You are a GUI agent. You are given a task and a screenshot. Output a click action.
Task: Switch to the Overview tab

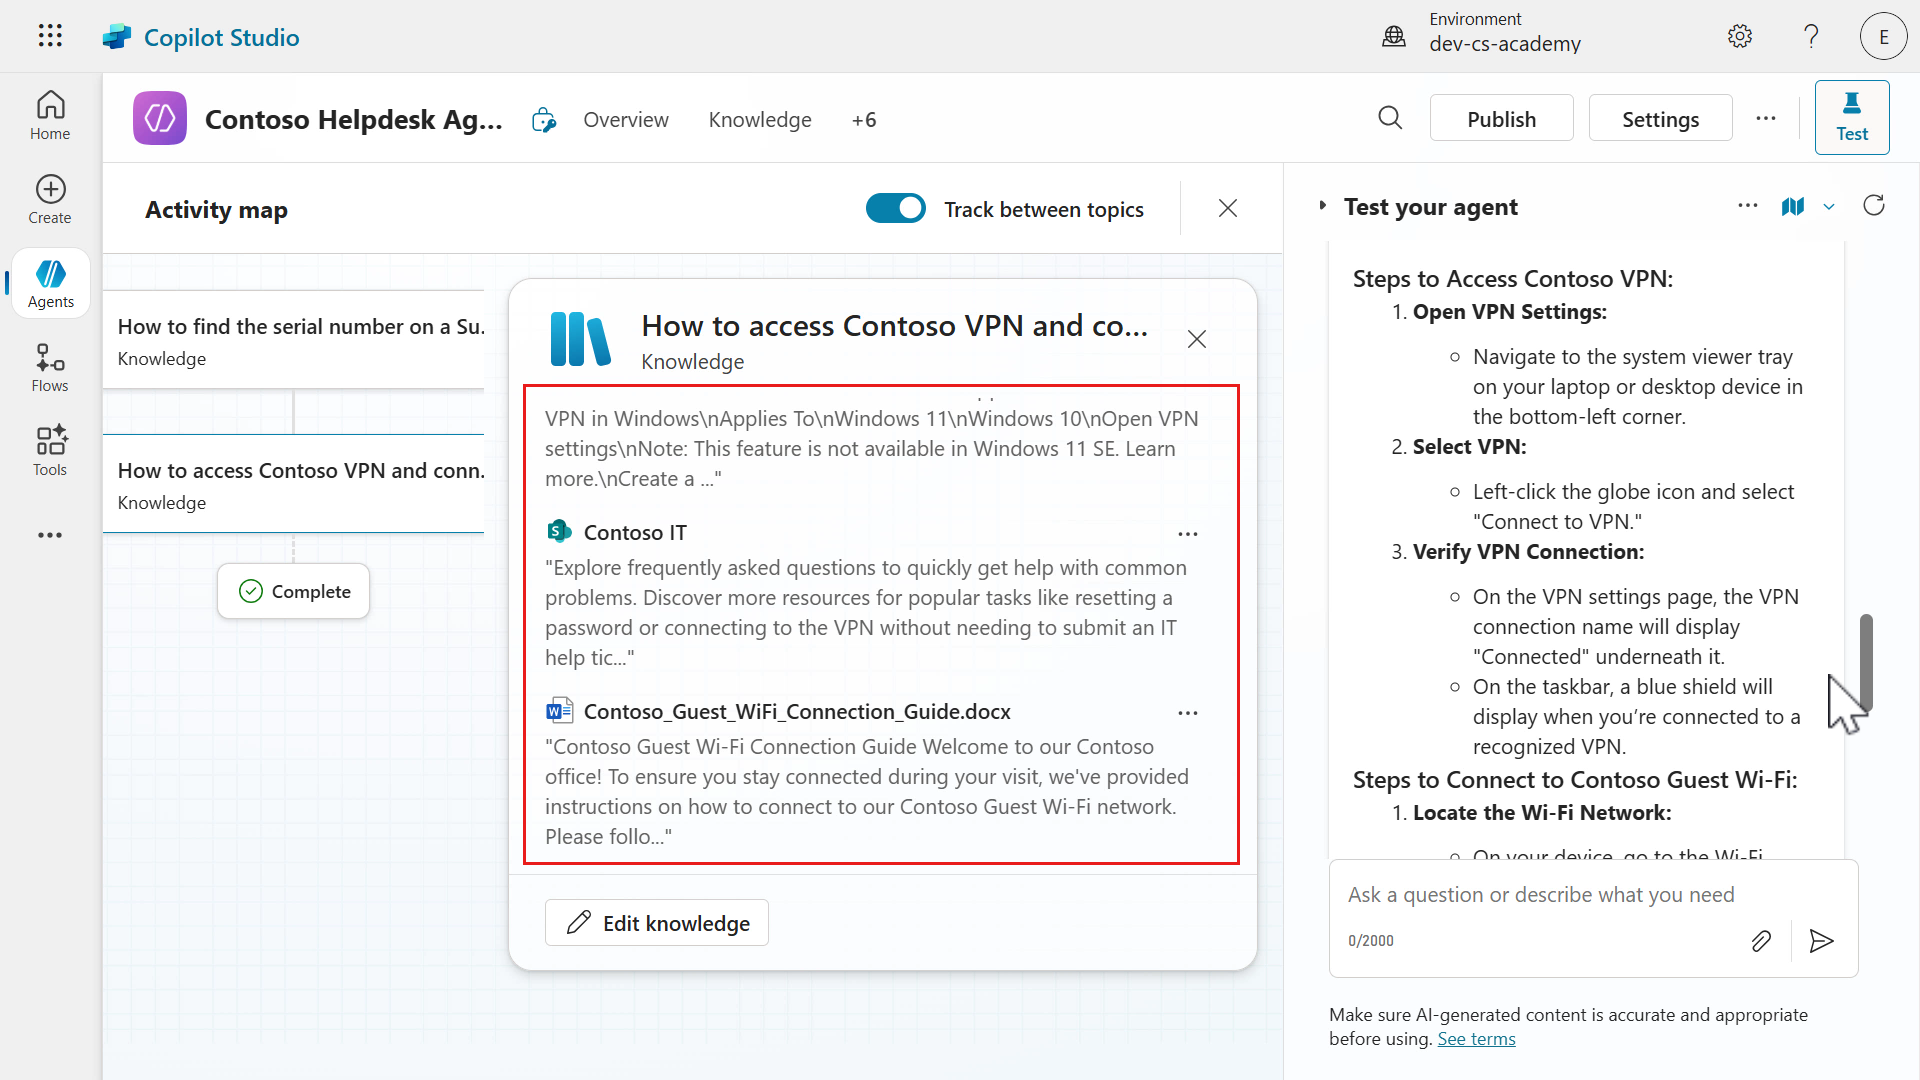coord(626,120)
